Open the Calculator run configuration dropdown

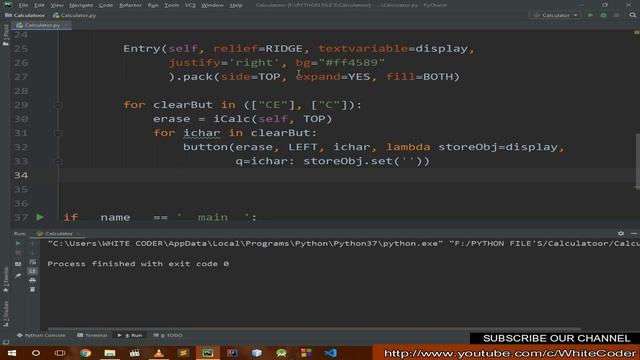coord(556,15)
